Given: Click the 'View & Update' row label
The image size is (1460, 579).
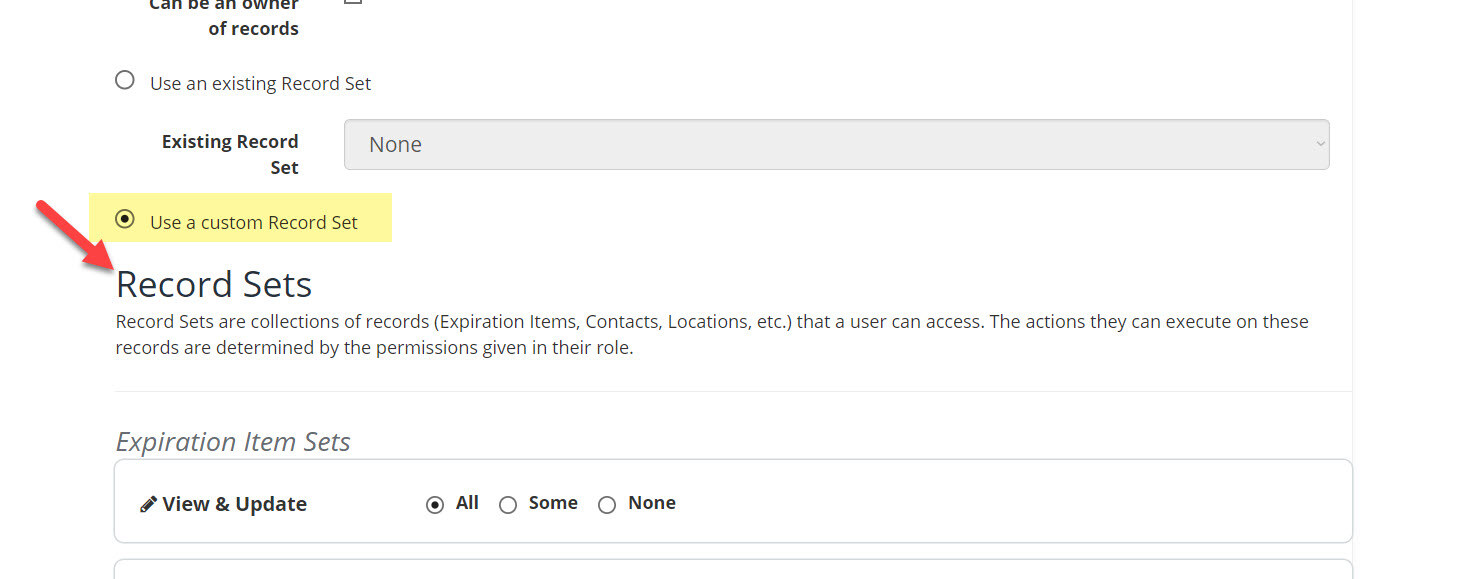Looking at the screenshot, I should pos(235,504).
